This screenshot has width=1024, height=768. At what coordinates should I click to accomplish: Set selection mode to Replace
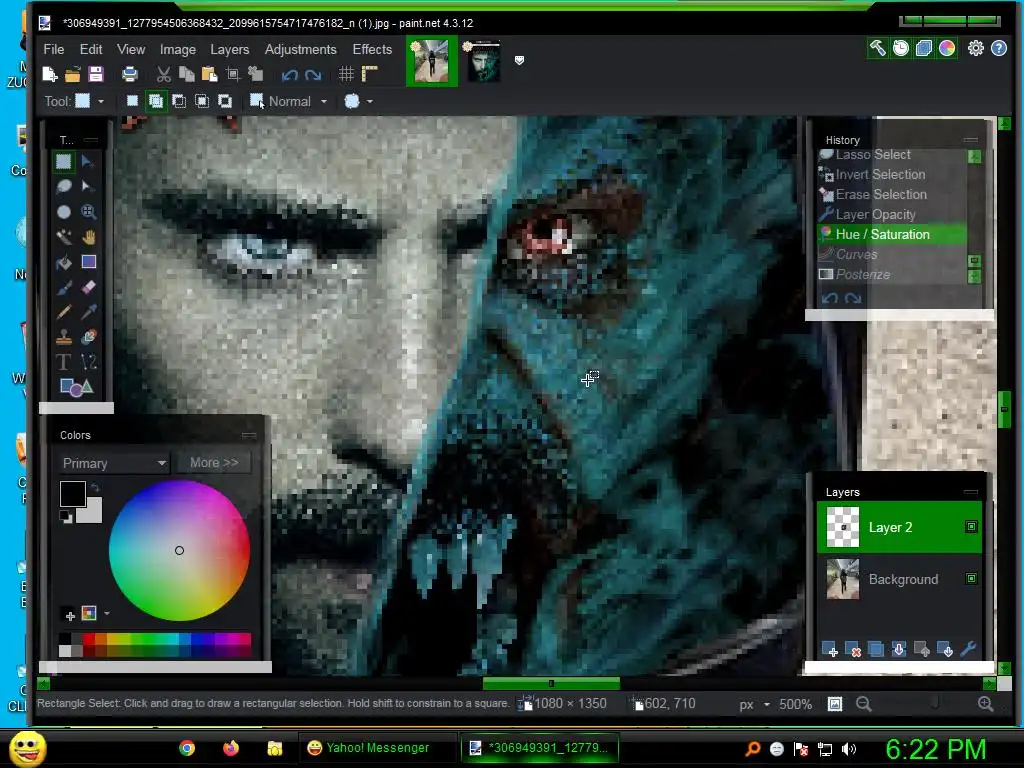point(132,101)
